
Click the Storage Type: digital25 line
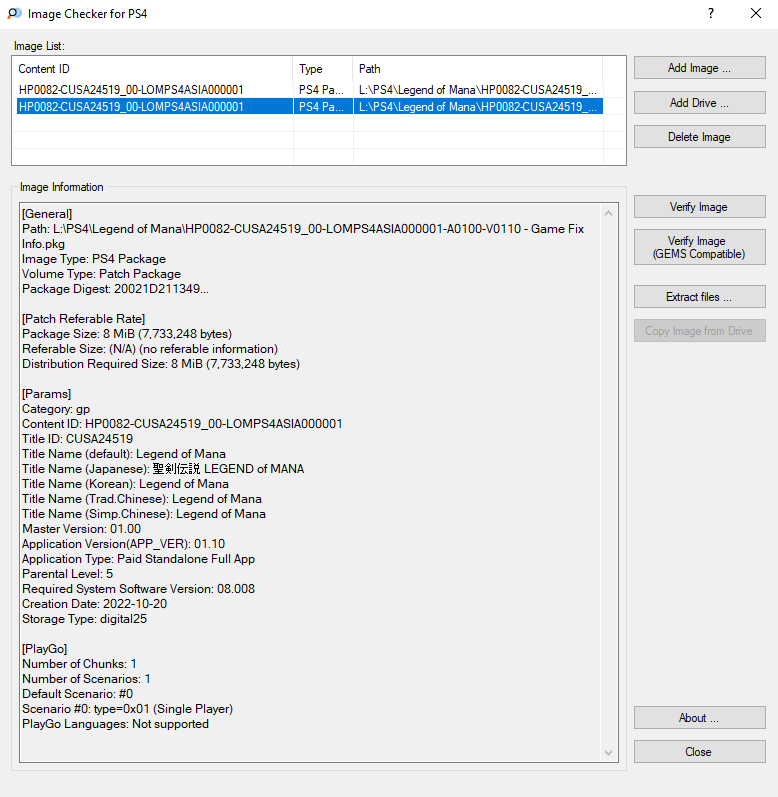(84, 619)
